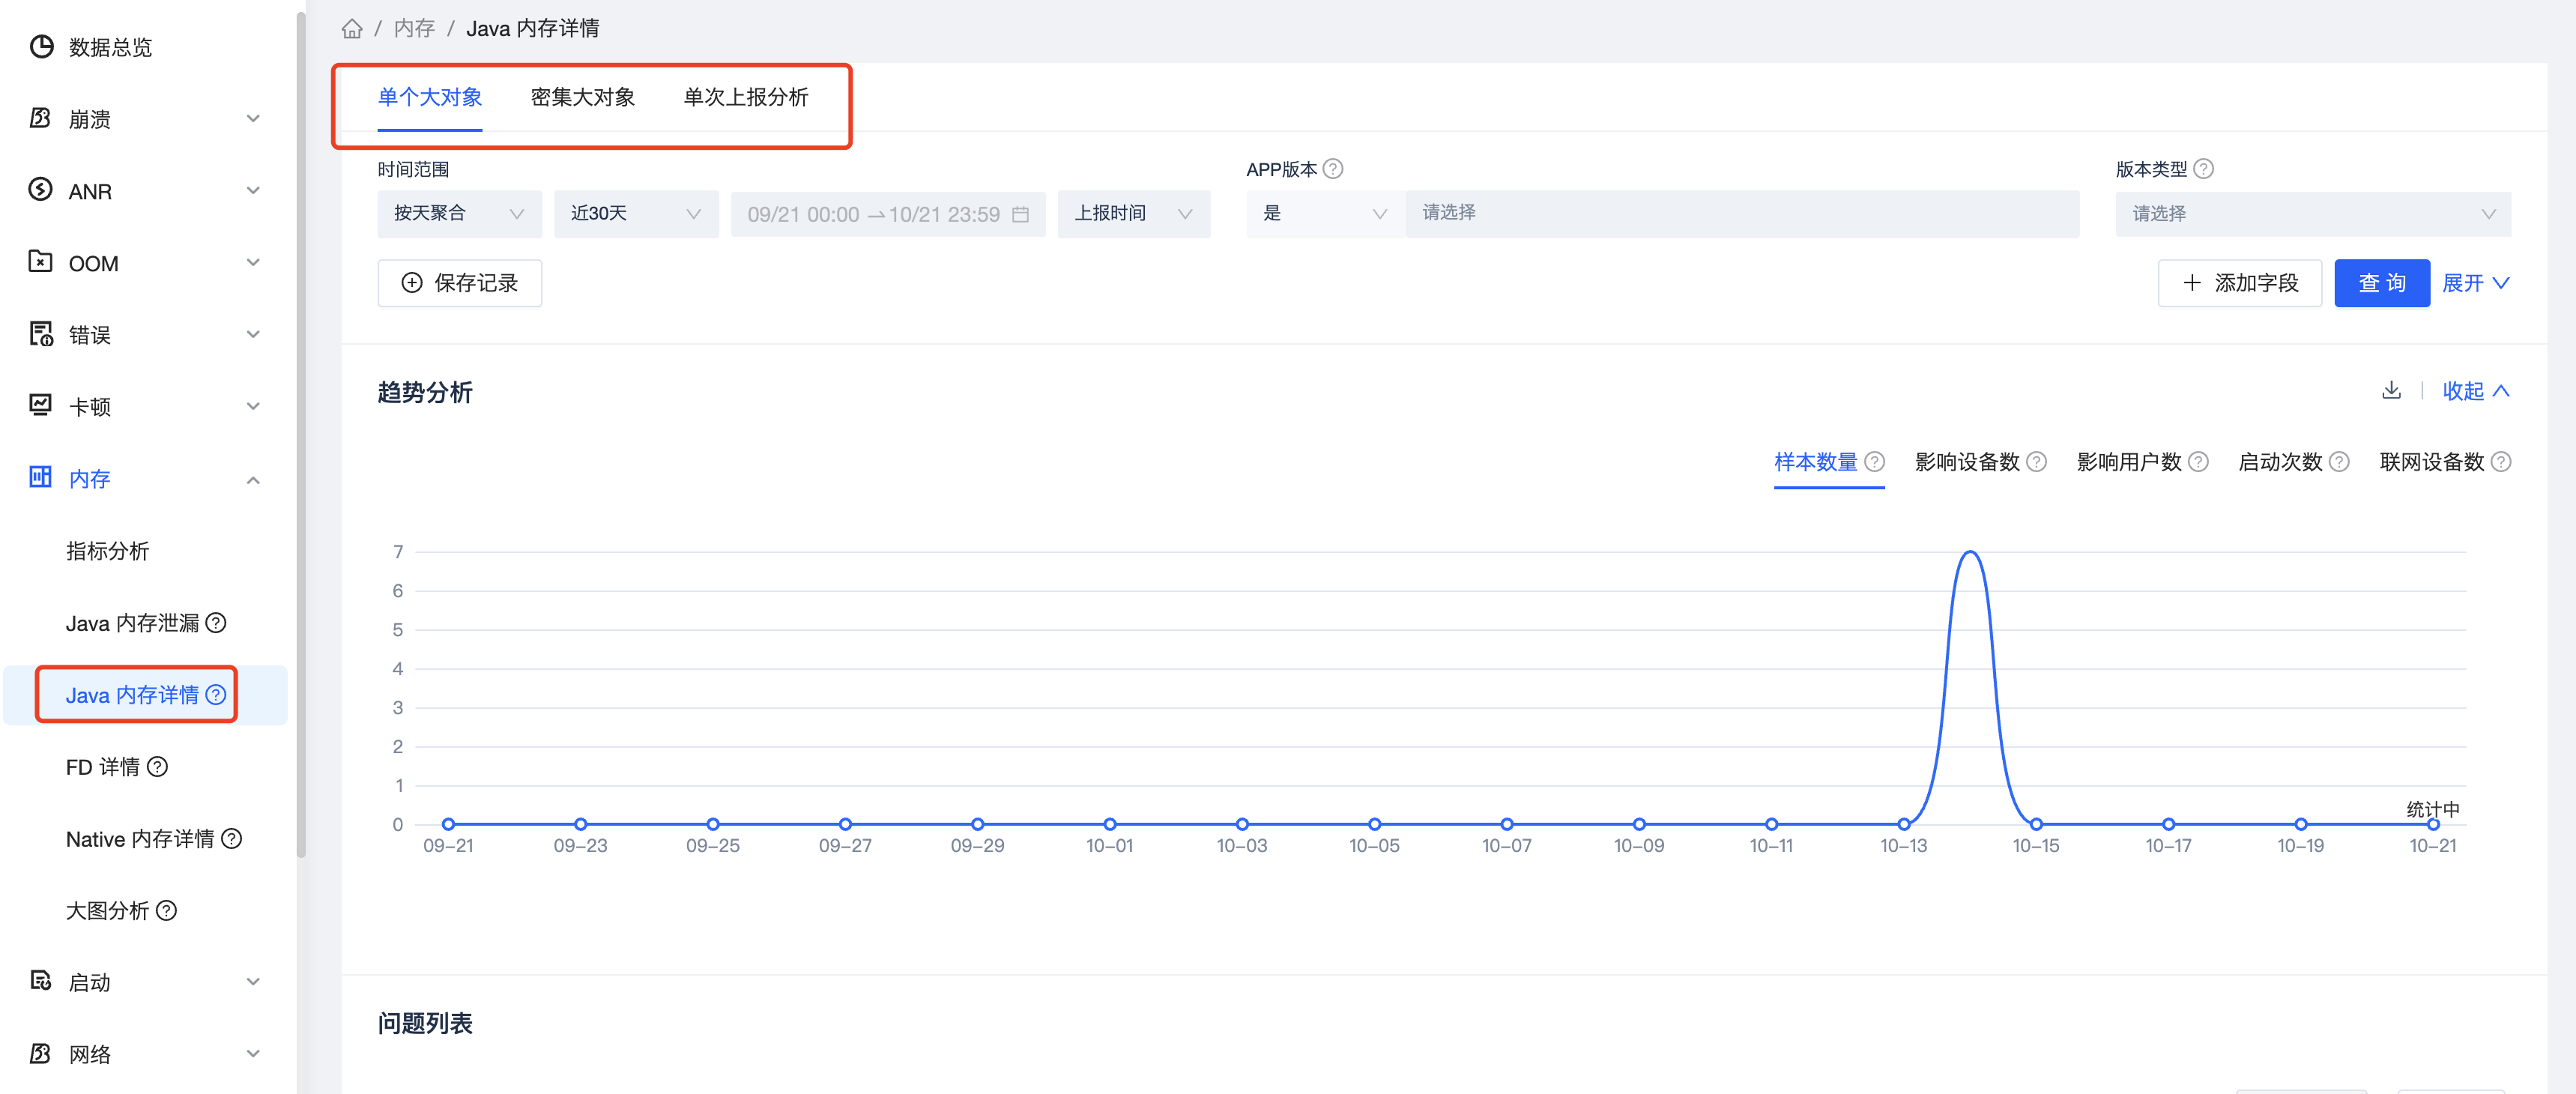Click the 错误 sidebar icon
Screen dimensions: 2576x1094
[x=41, y=334]
